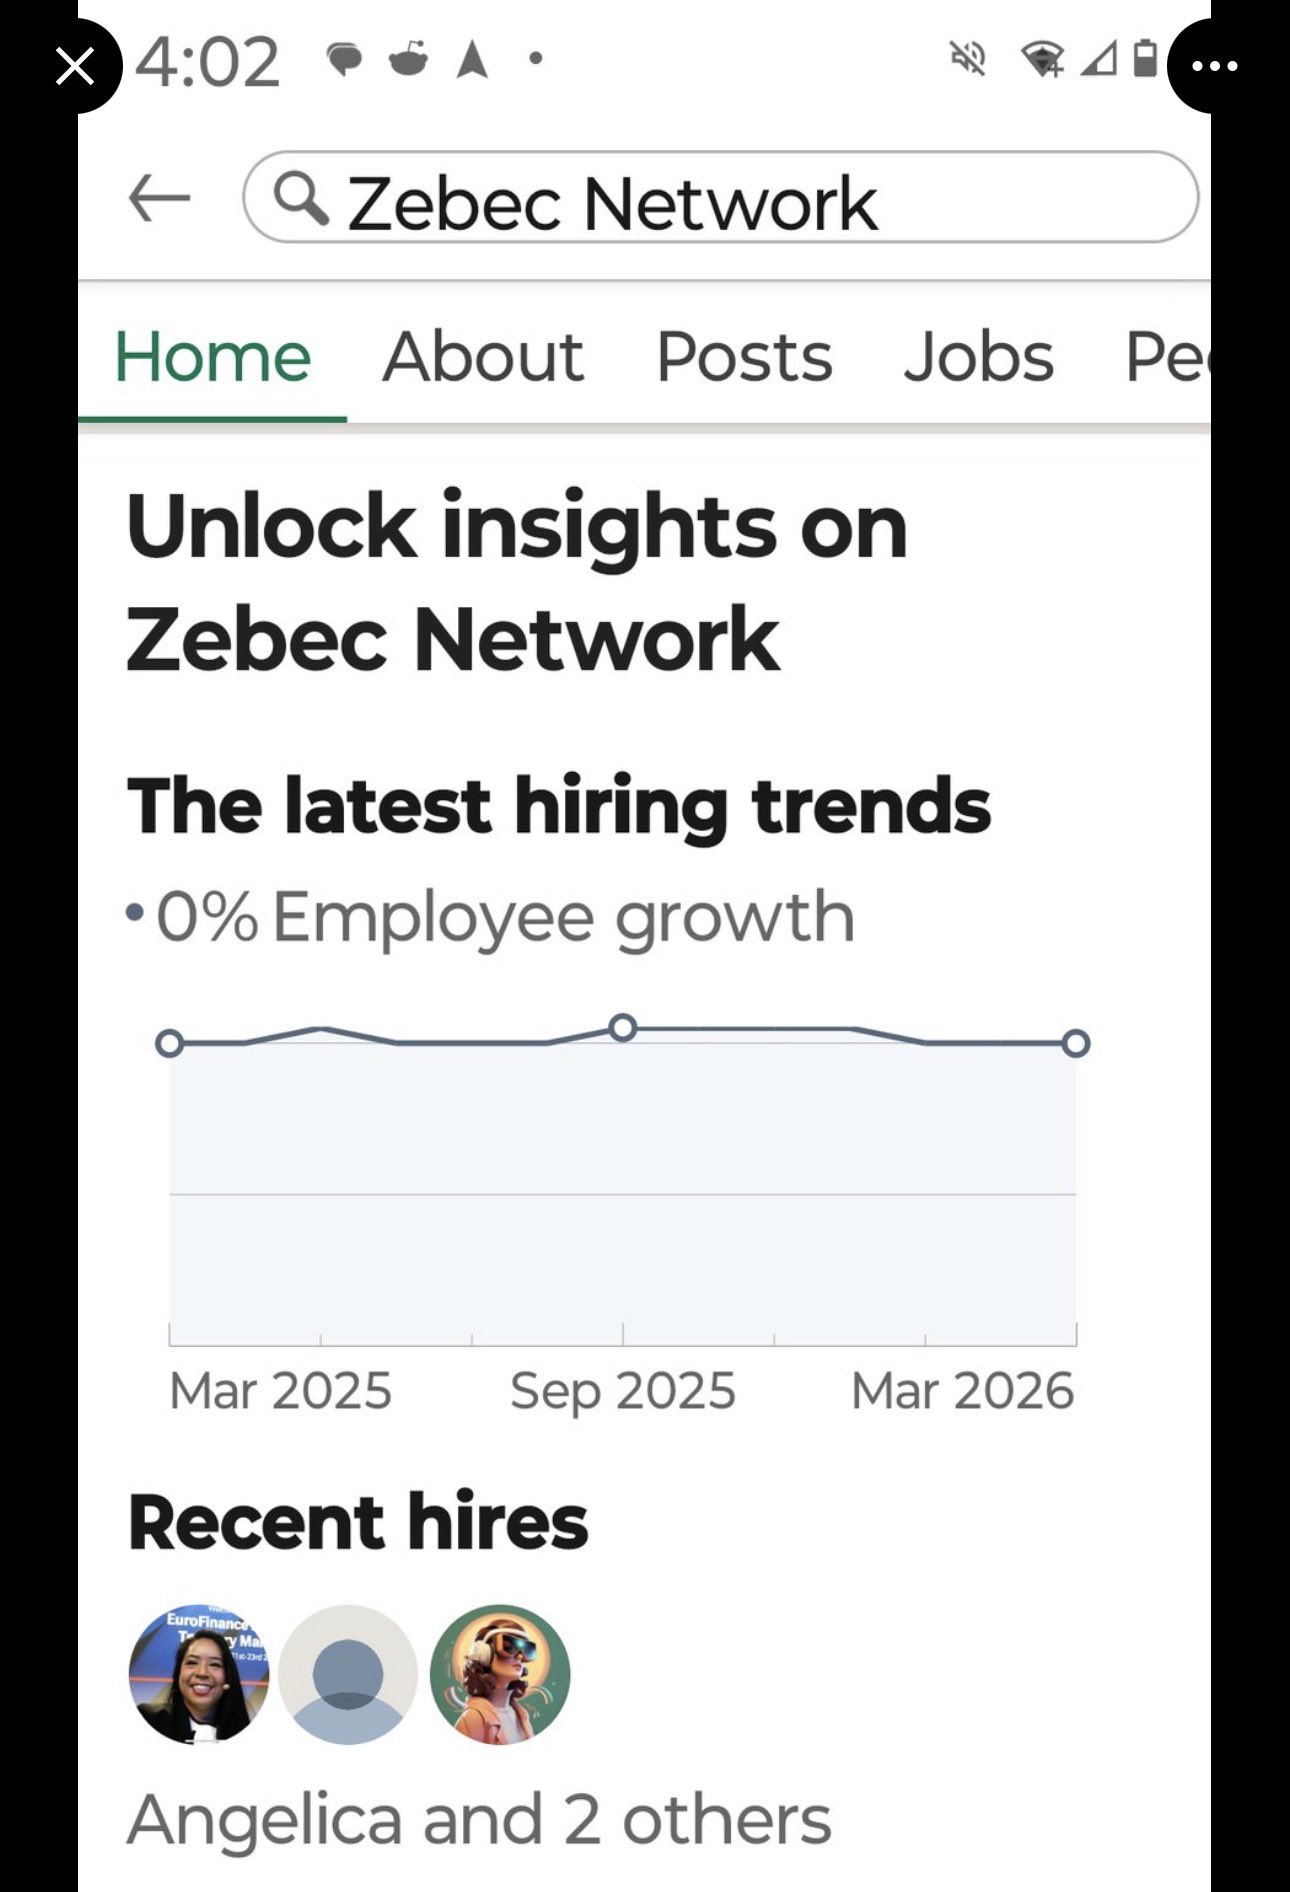Open the three-dot more options menu

coord(1214,67)
